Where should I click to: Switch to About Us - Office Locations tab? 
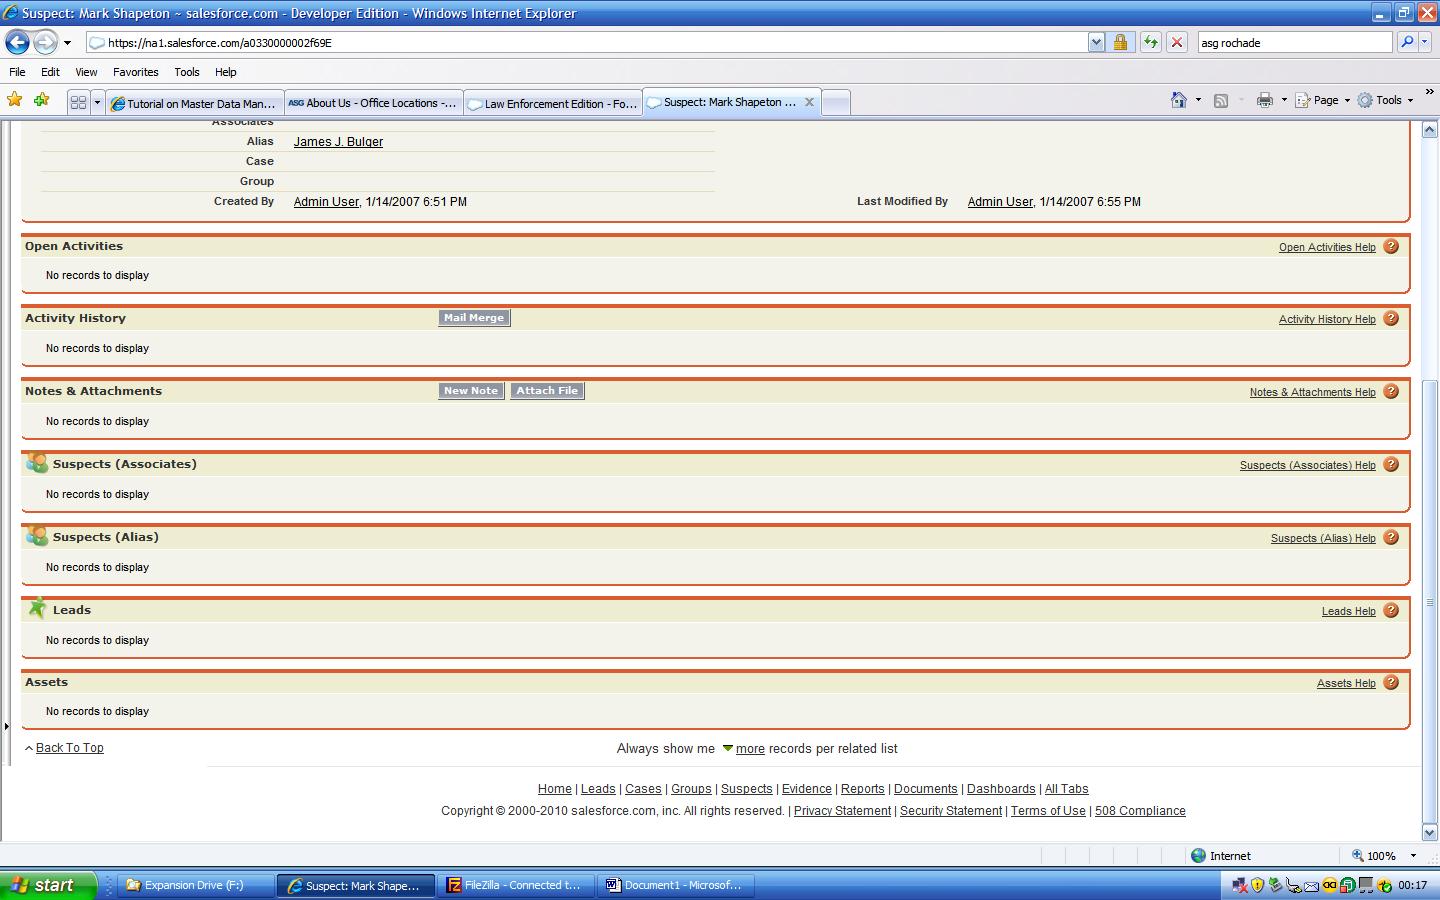pos(372,103)
